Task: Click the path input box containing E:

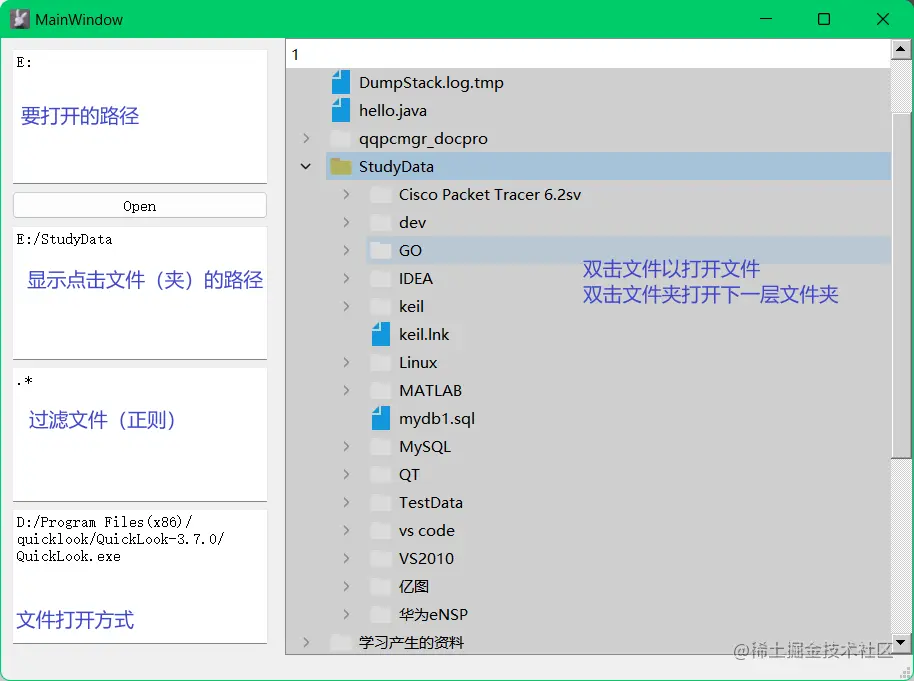Action: [140, 117]
